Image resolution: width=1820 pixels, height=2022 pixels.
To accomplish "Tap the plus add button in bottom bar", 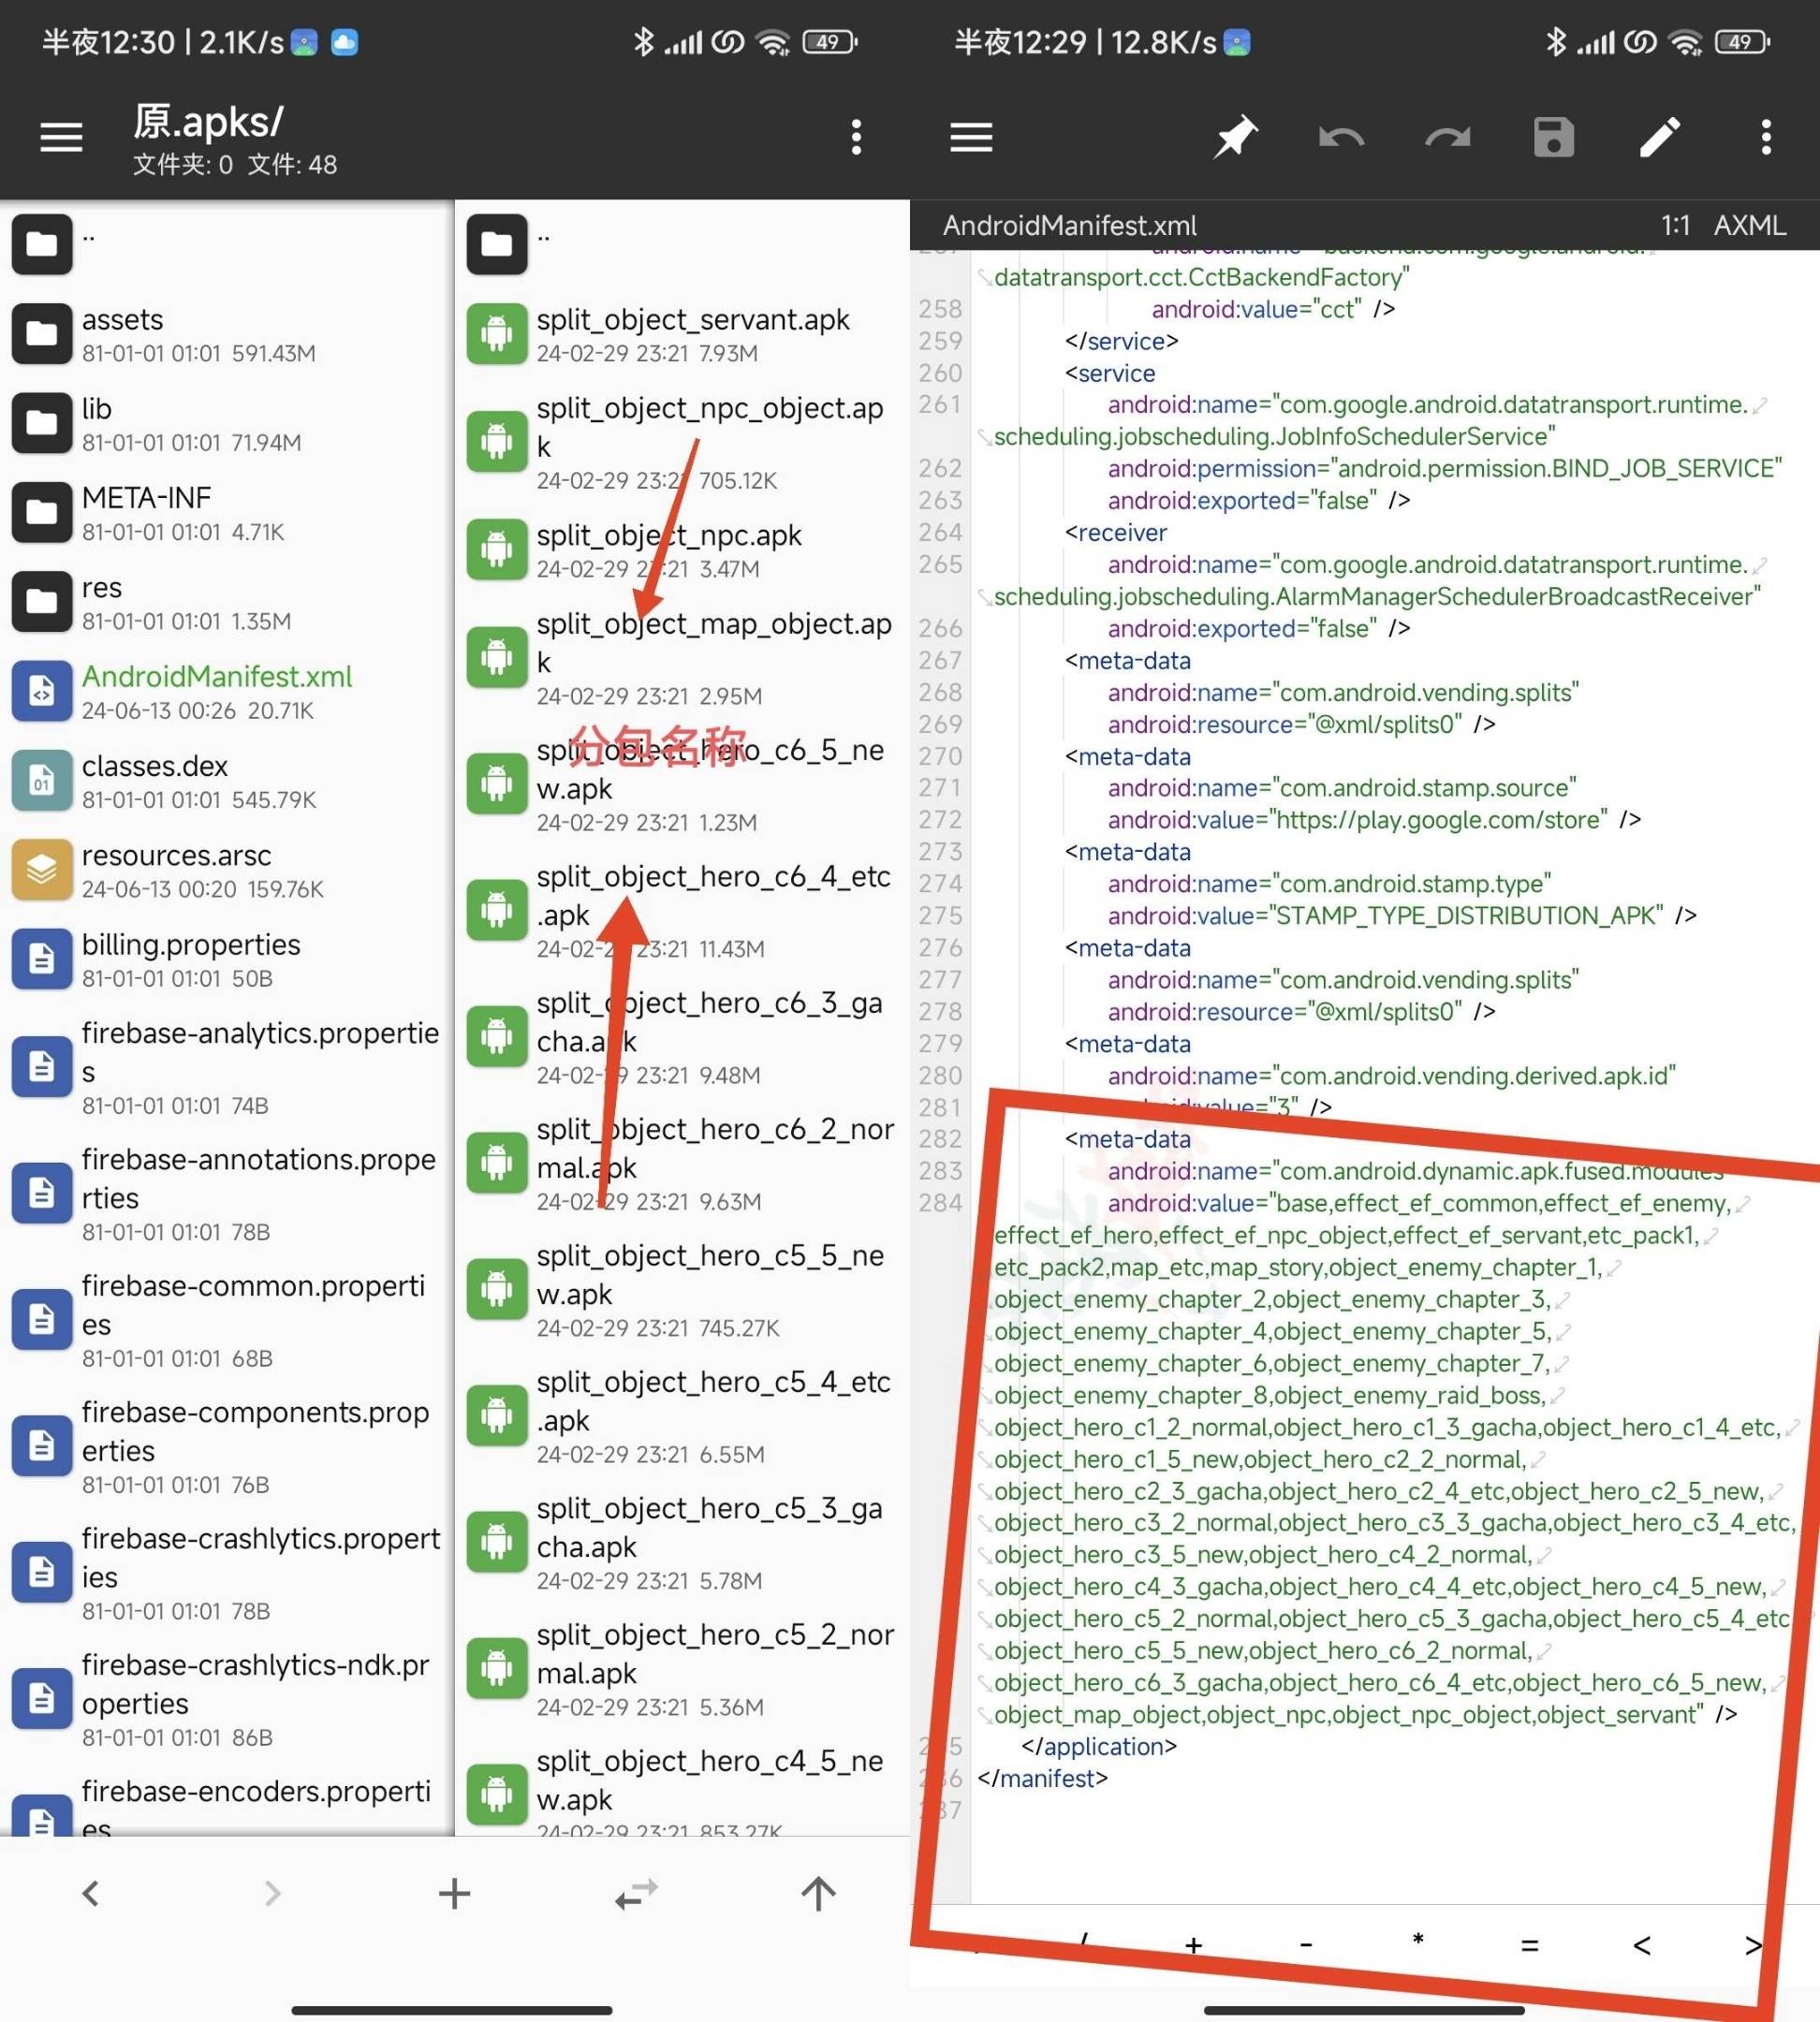I will [454, 1893].
